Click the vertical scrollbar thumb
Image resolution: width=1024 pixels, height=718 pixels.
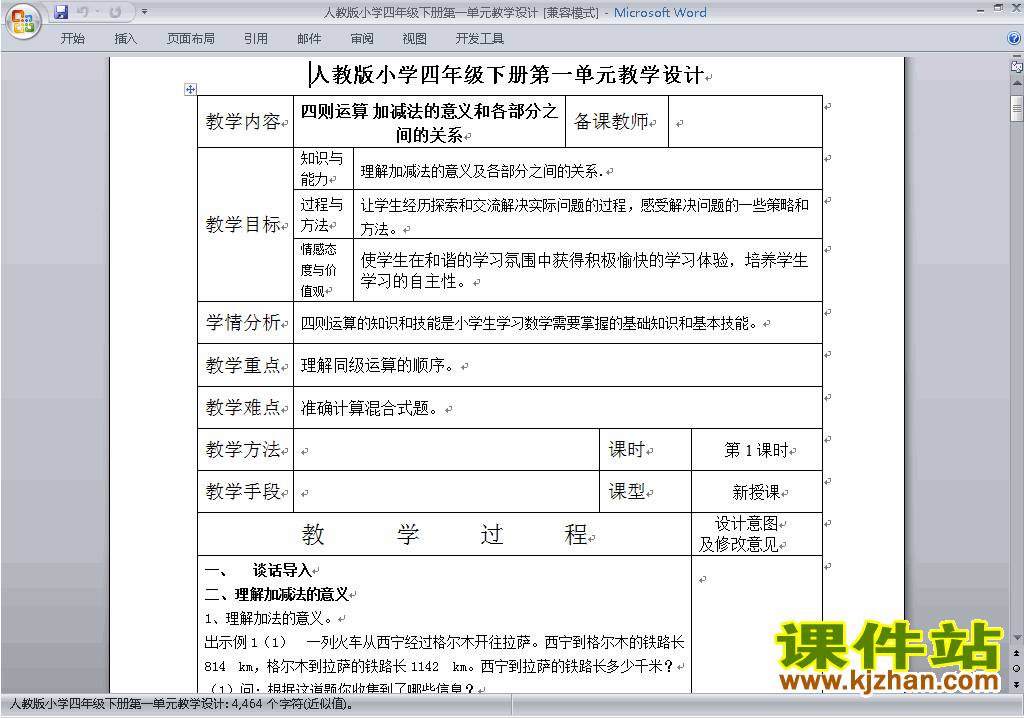1017,108
